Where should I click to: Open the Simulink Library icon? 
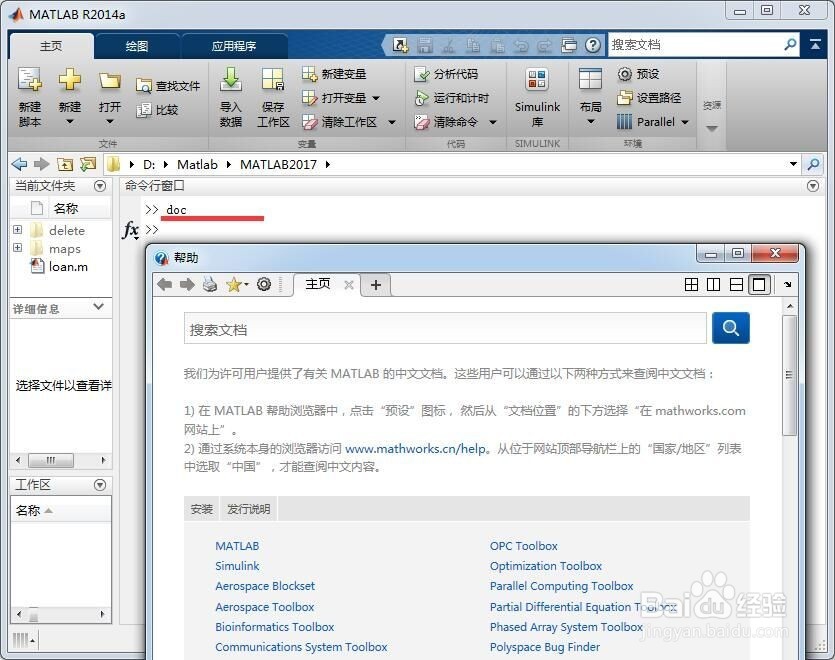(x=537, y=80)
